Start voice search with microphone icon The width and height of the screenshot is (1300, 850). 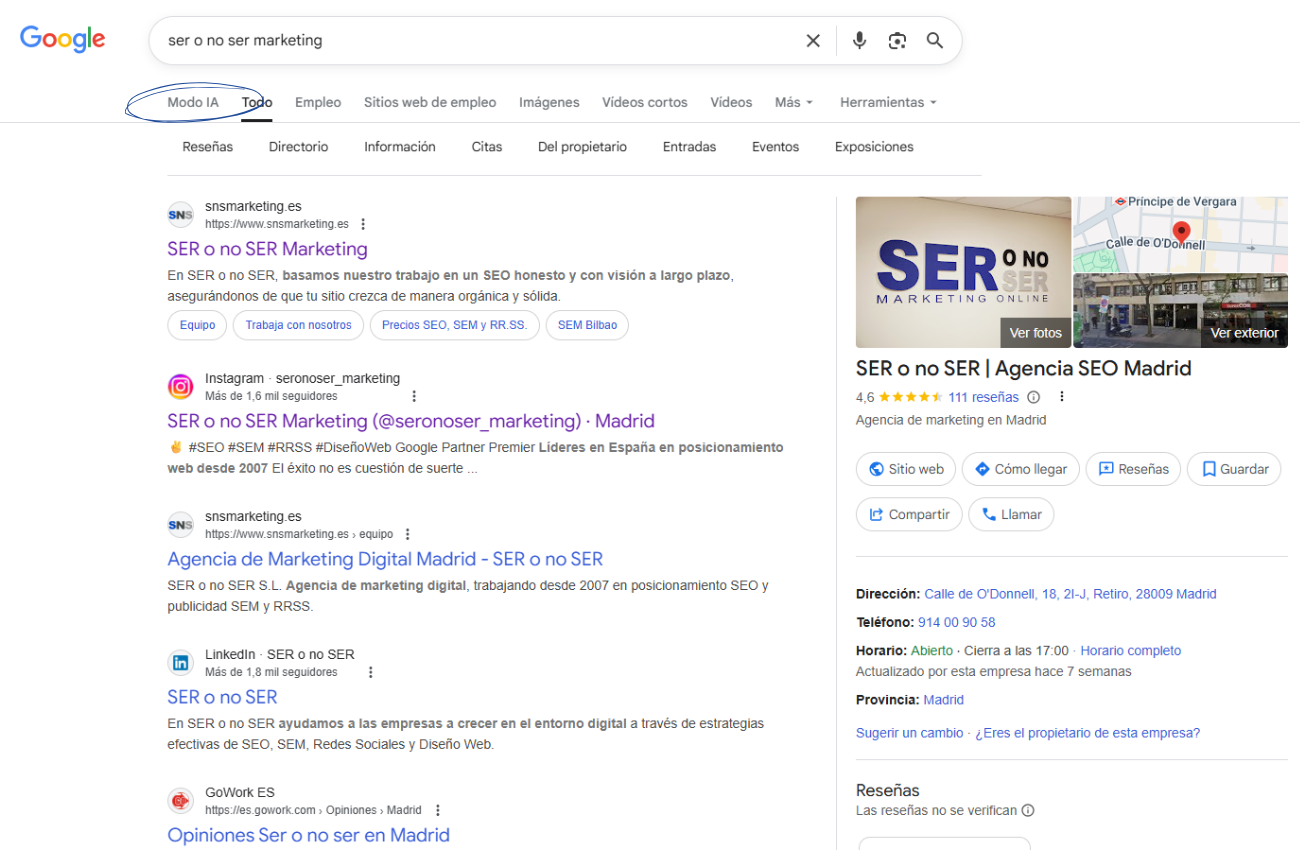[859, 41]
